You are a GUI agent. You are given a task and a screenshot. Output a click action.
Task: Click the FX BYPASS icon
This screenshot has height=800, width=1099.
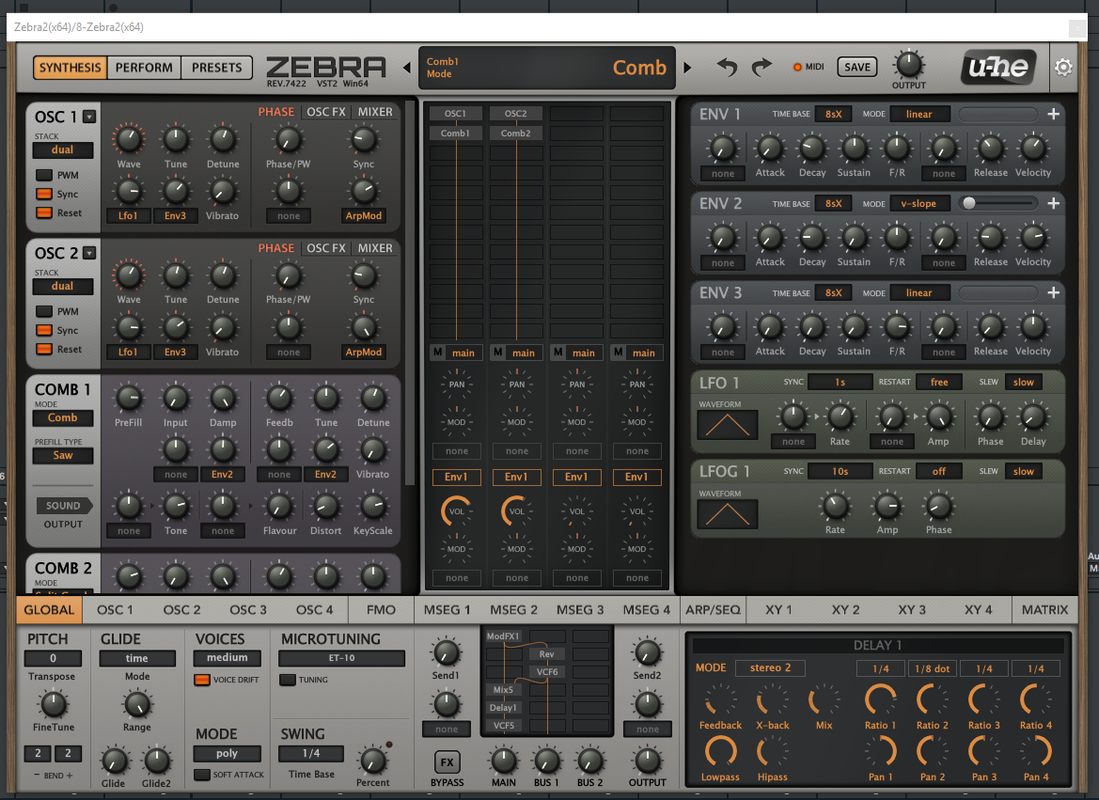447,762
